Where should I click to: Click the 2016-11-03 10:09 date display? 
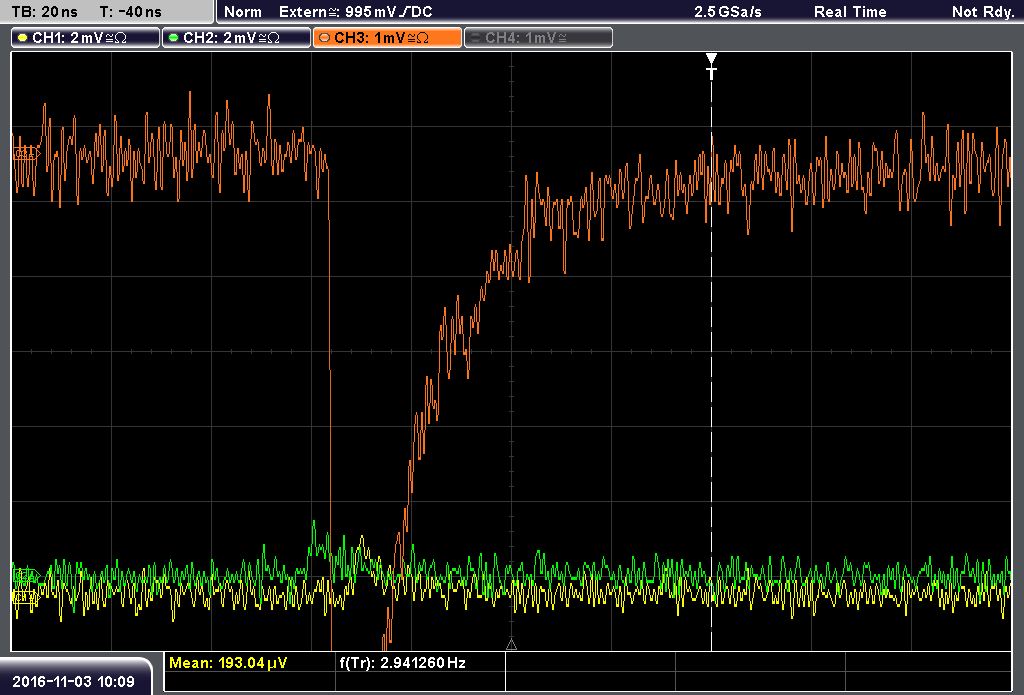pos(73,682)
